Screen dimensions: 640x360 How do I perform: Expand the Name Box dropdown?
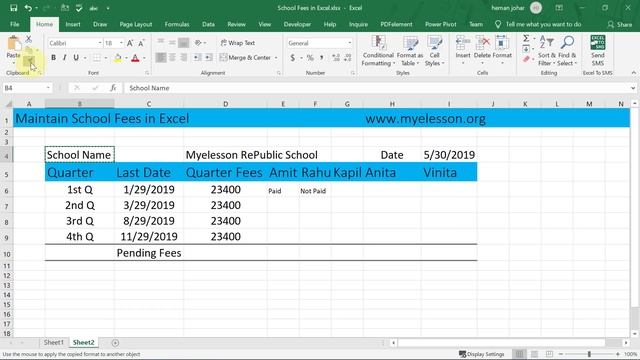48,88
